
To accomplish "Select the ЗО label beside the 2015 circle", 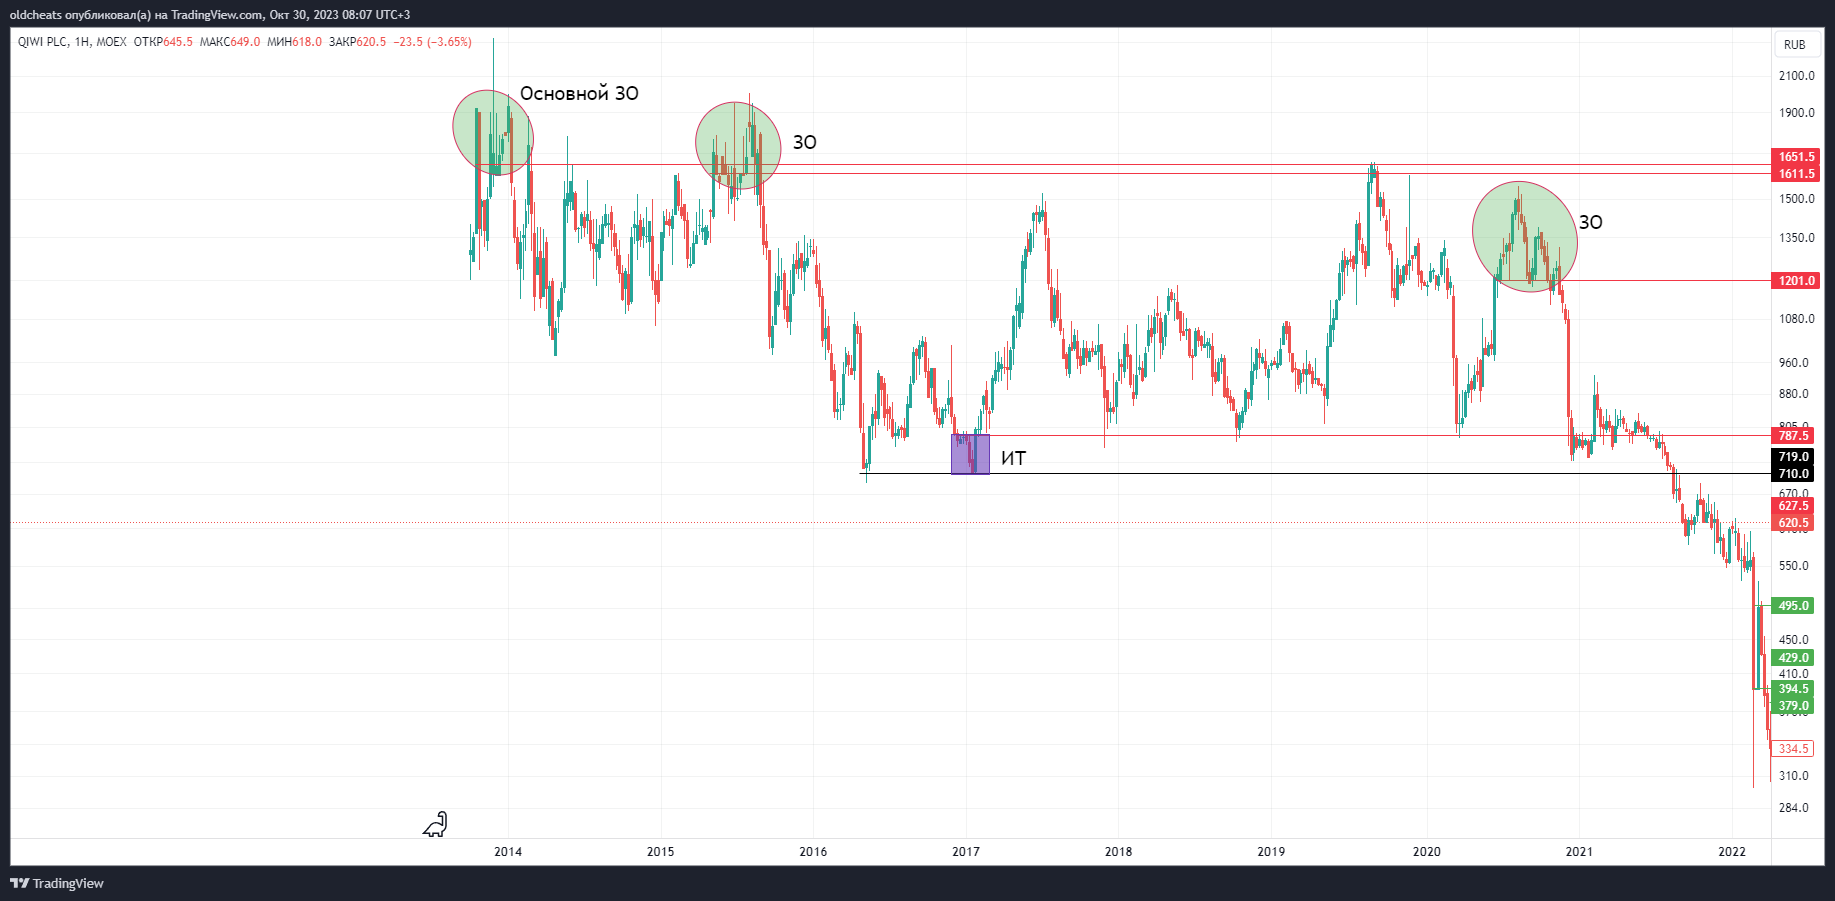I will point(805,143).
